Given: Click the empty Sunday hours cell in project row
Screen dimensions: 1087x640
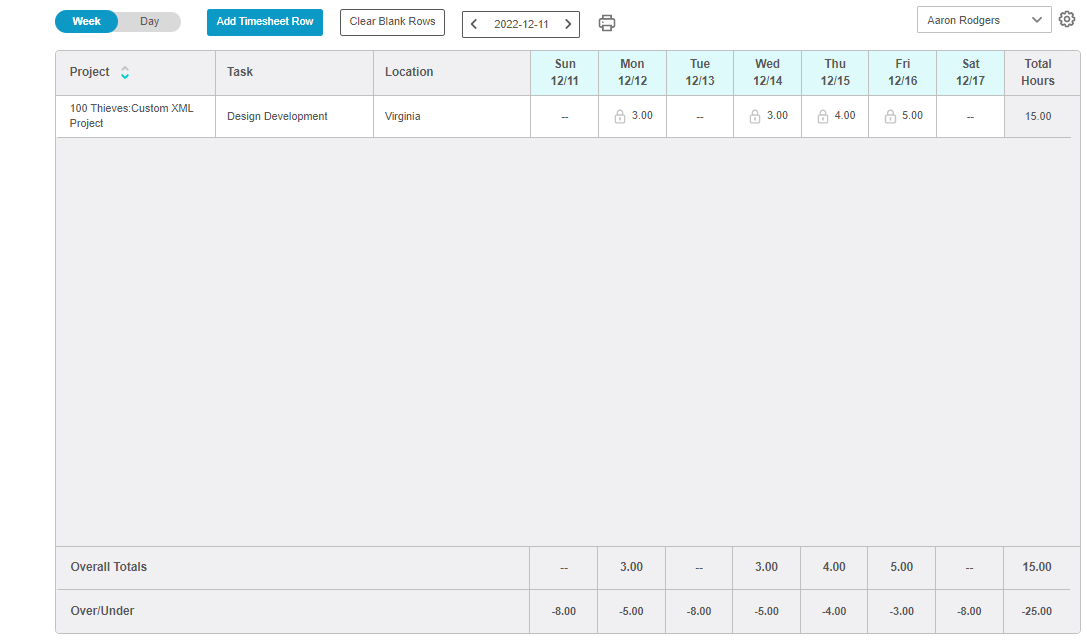Looking at the screenshot, I should pyautogui.click(x=564, y=116).
